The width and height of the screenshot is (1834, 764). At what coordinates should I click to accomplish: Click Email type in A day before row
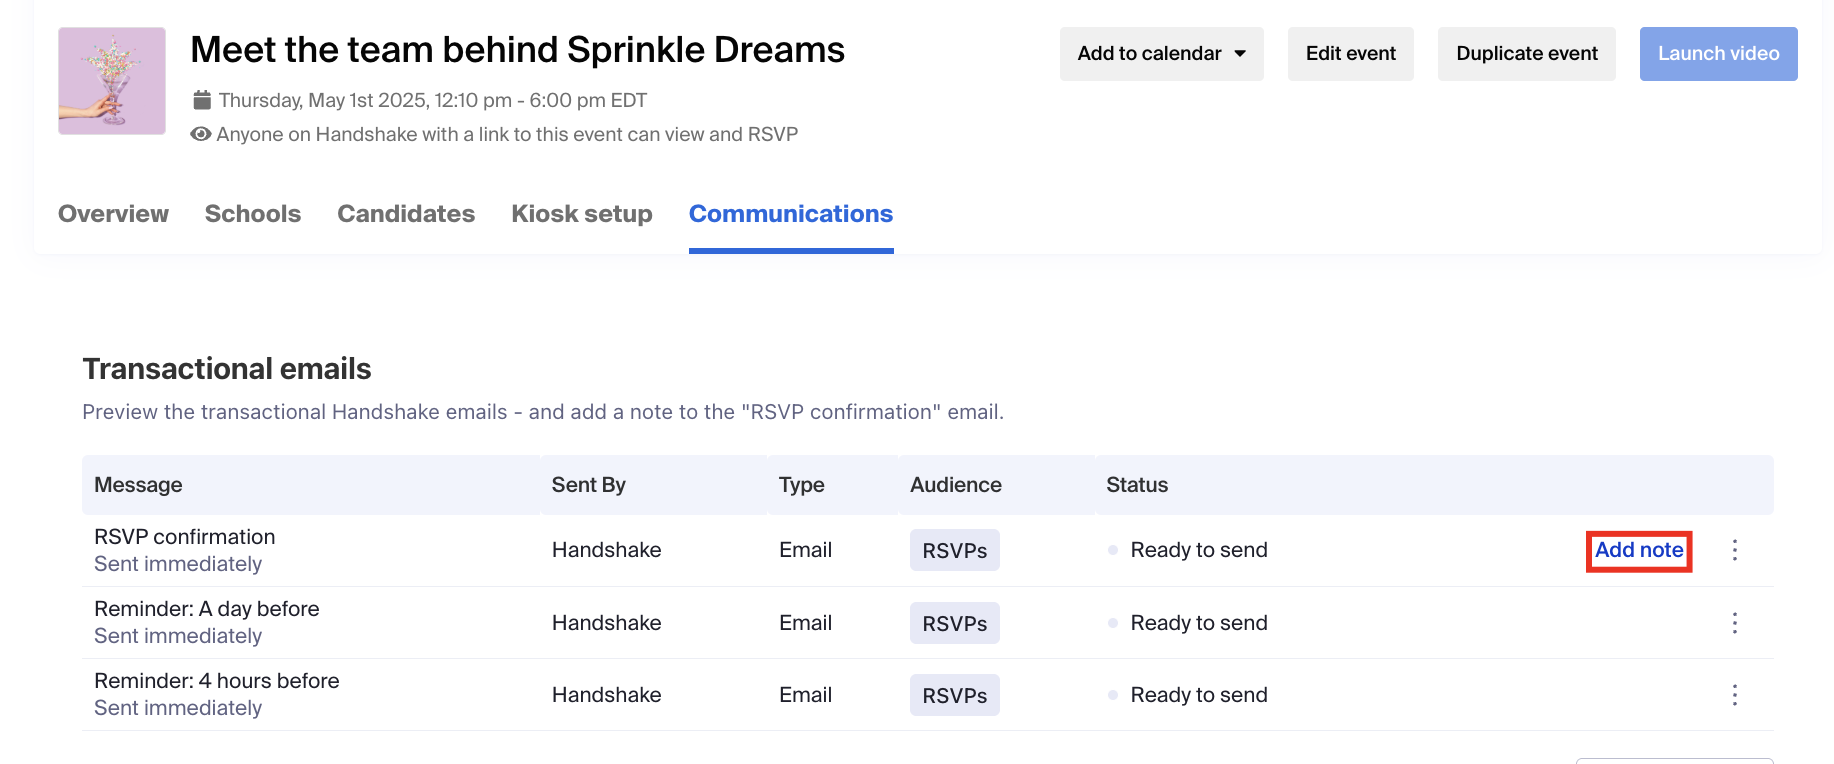coord(806,623)
